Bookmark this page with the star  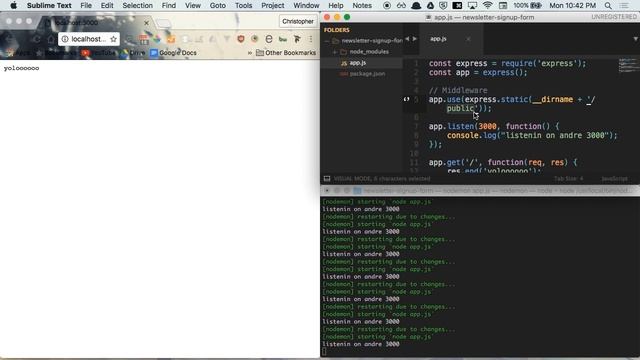tap(113, 39)
